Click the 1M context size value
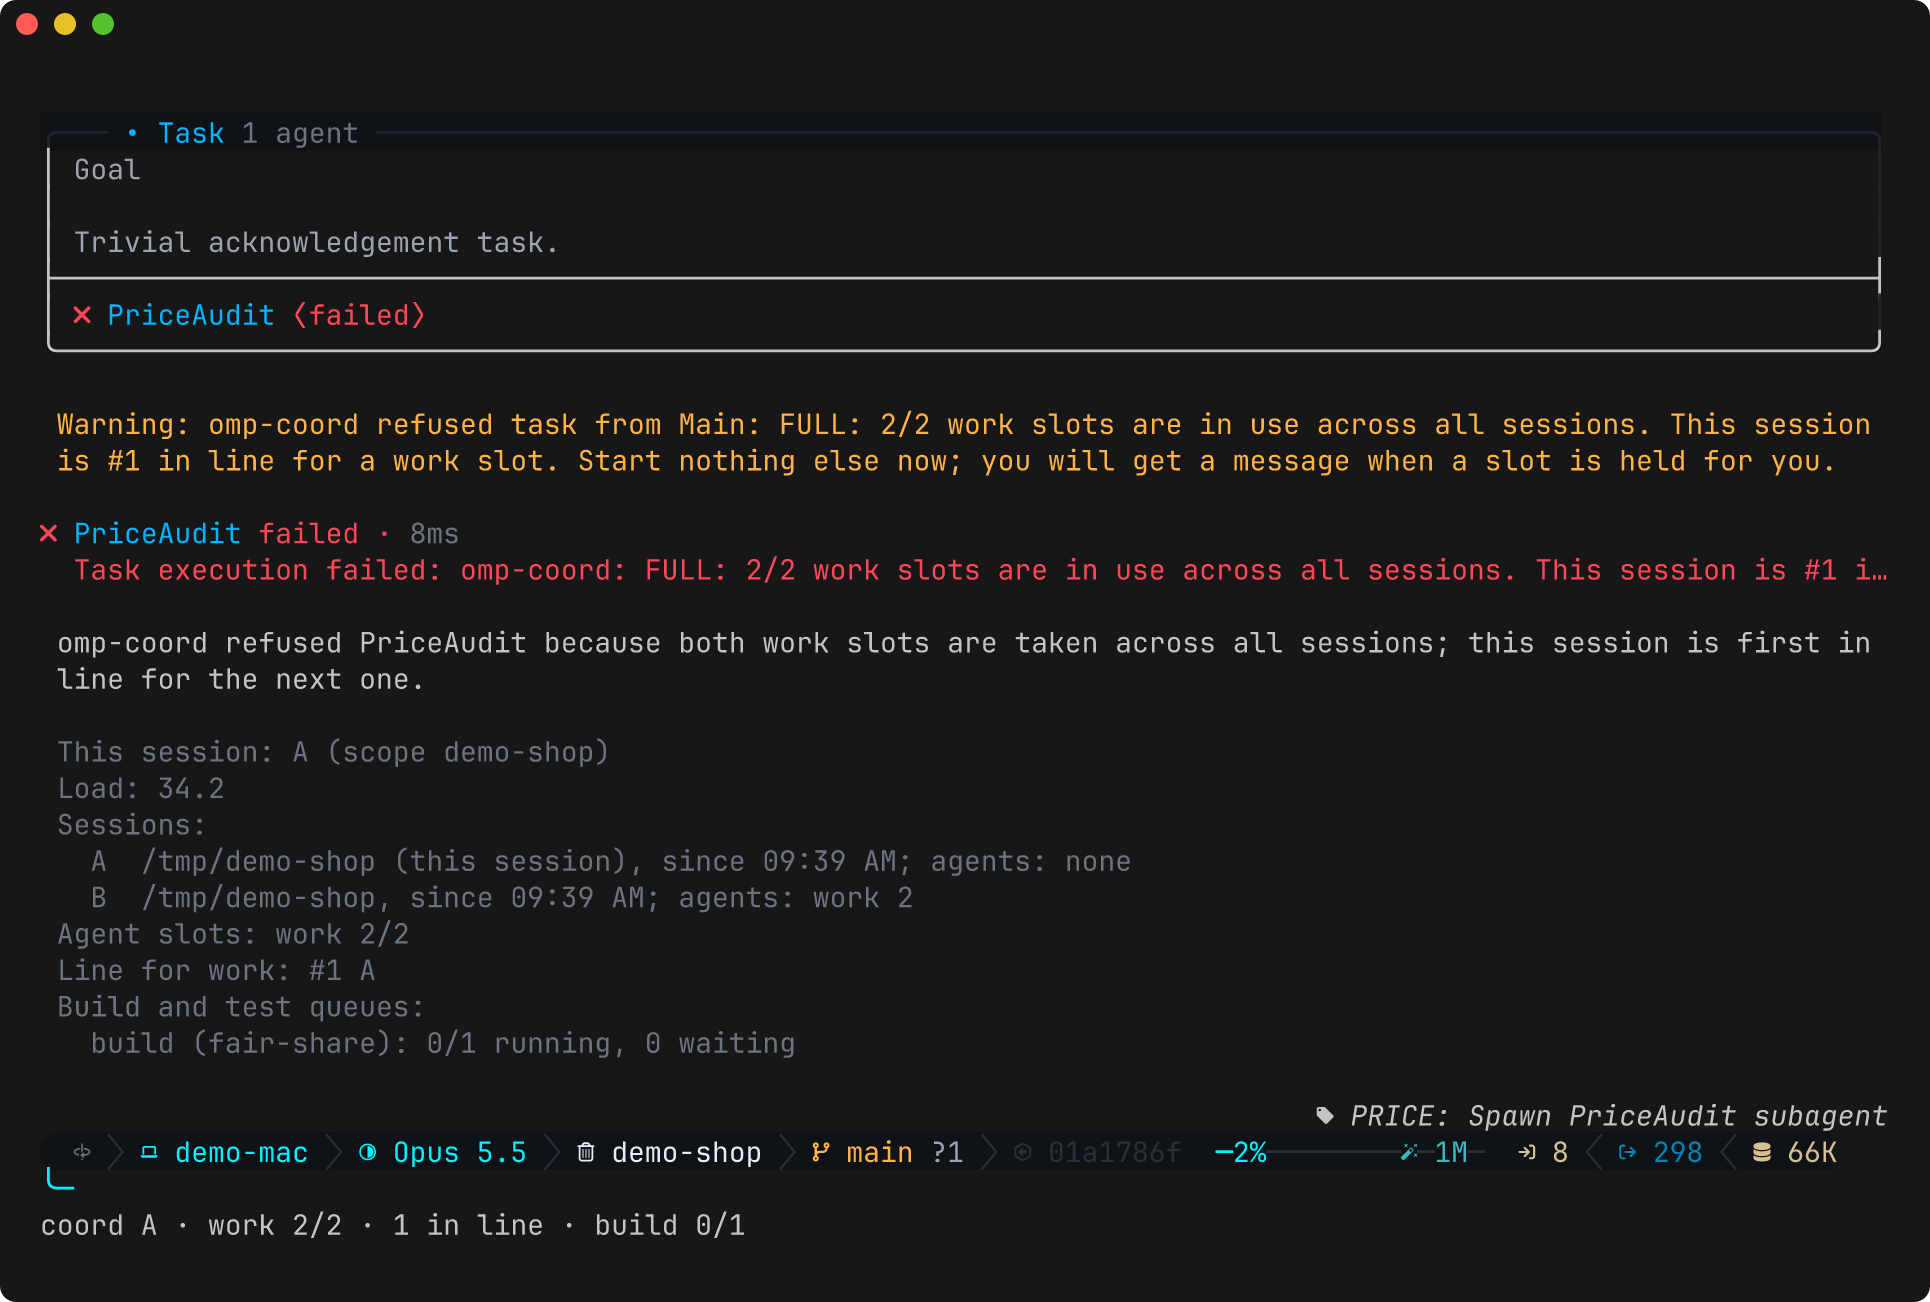 click(1451, 1152)
